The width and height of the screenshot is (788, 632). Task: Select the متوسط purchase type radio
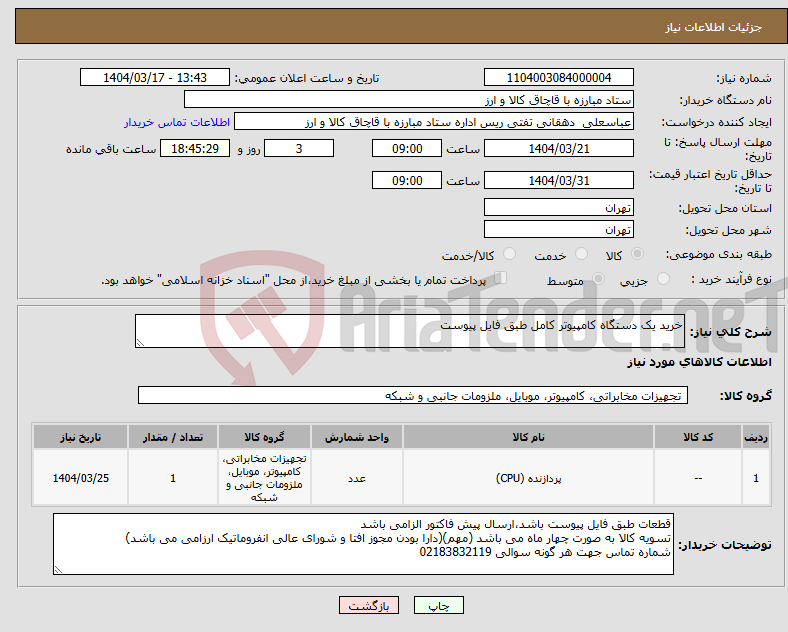click(598, 278)
